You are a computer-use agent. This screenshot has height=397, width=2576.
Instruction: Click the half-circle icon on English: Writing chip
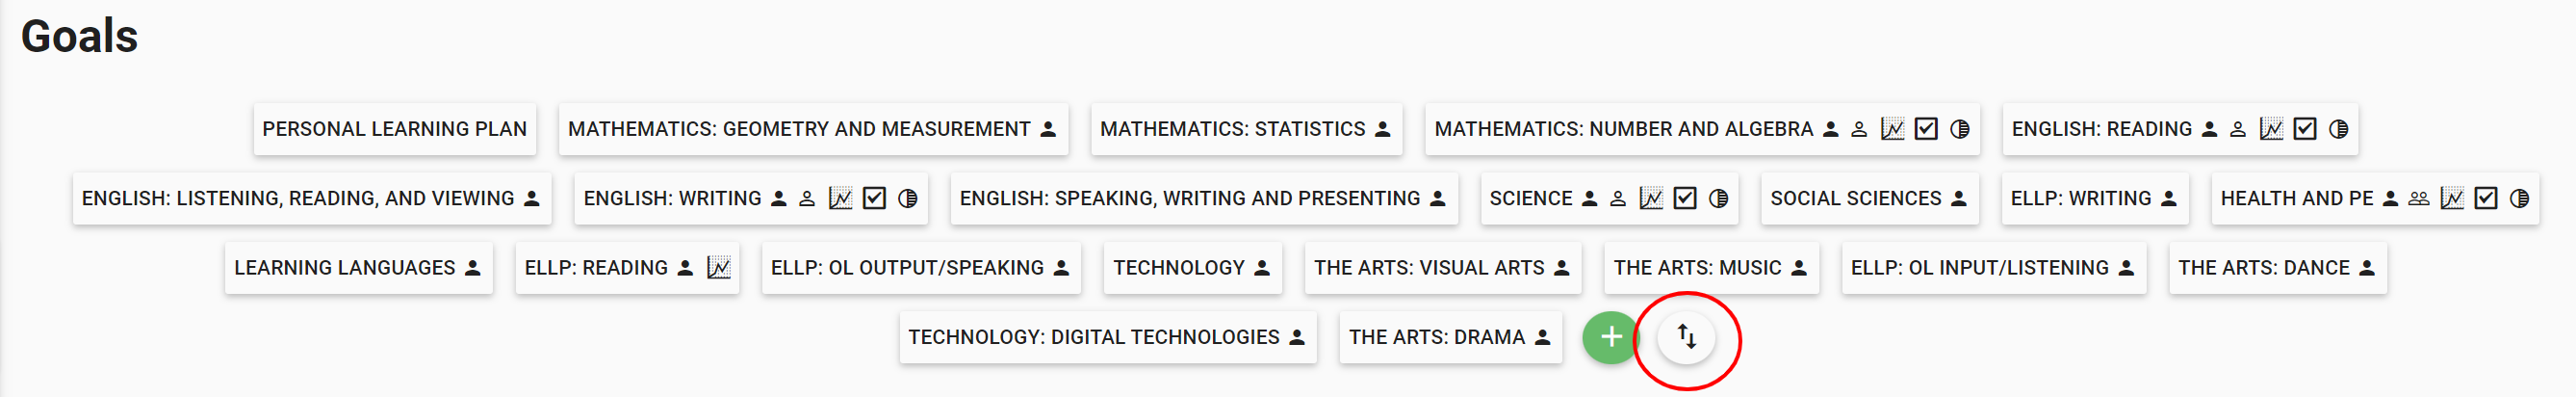908,199
